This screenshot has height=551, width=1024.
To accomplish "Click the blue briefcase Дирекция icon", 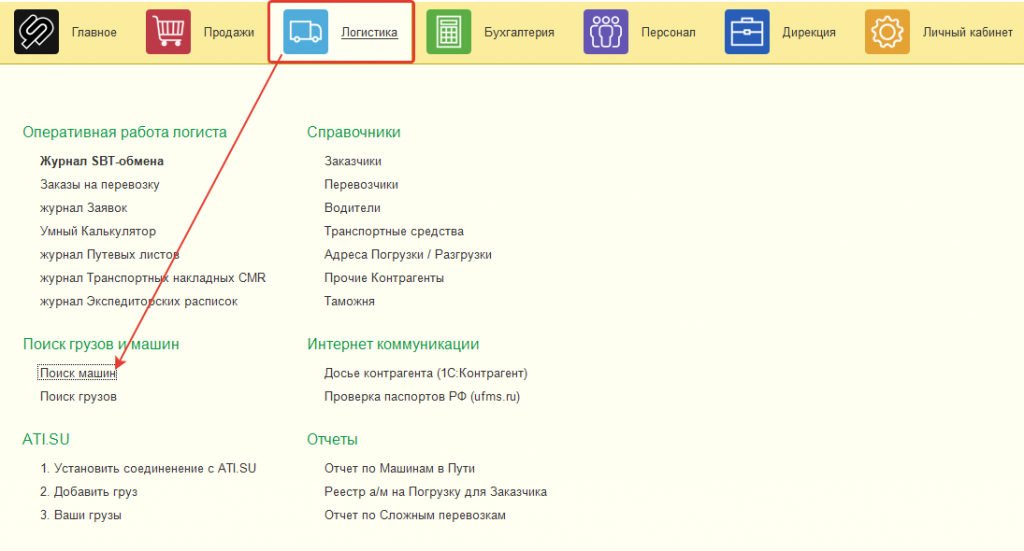I will (747, 31).
